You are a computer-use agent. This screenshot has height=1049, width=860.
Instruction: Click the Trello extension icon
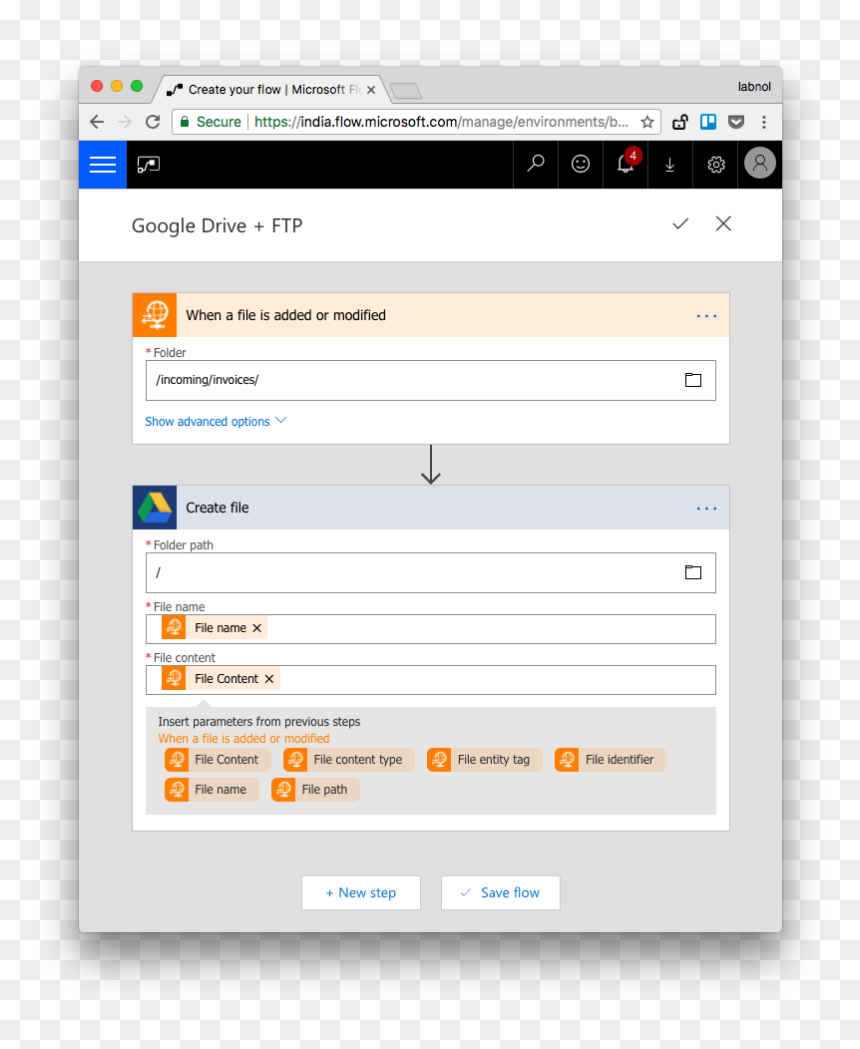click(x=708, y=122)
